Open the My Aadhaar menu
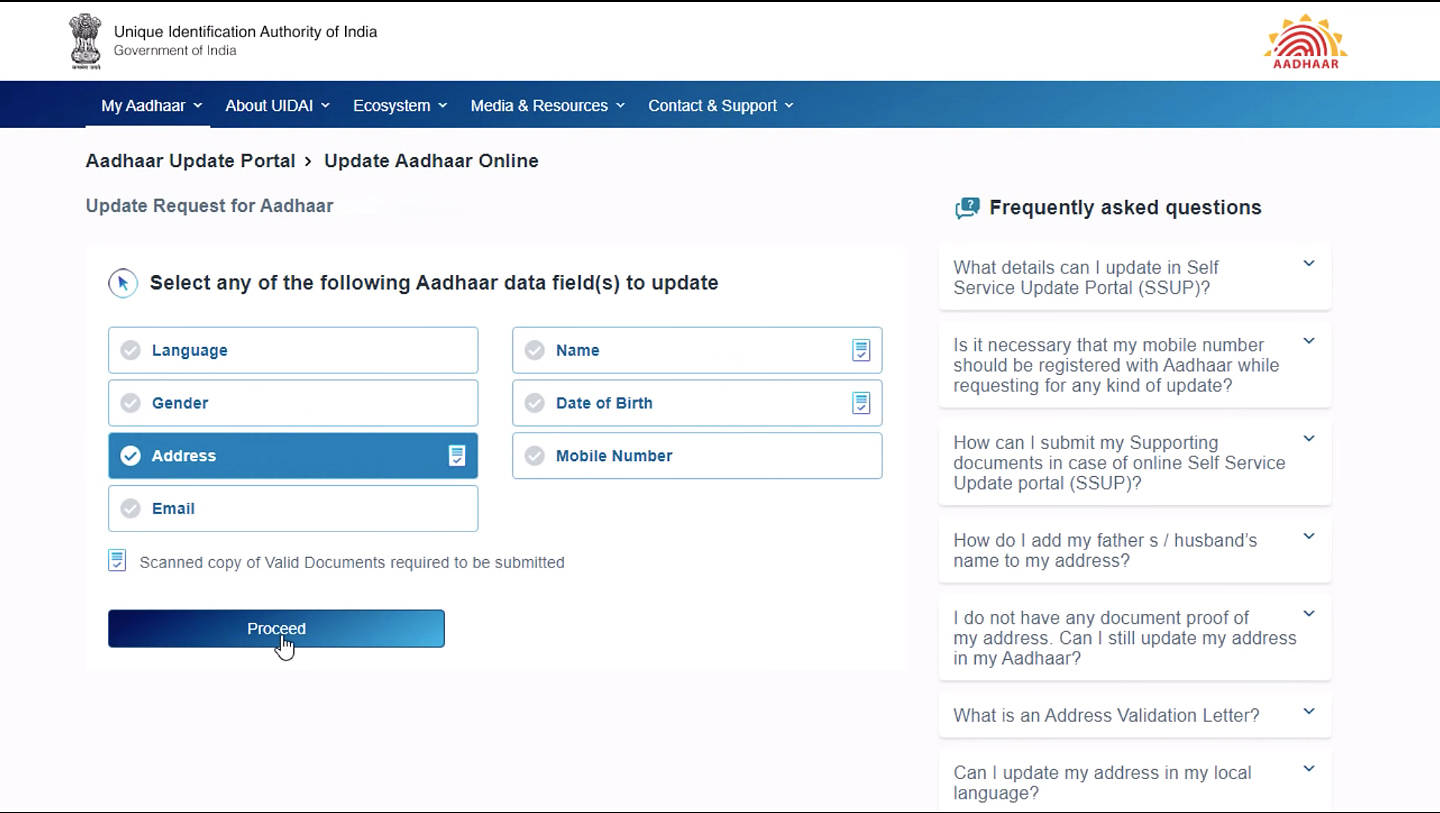Screen dimensions: 1440x813 [x=151, y=106]
